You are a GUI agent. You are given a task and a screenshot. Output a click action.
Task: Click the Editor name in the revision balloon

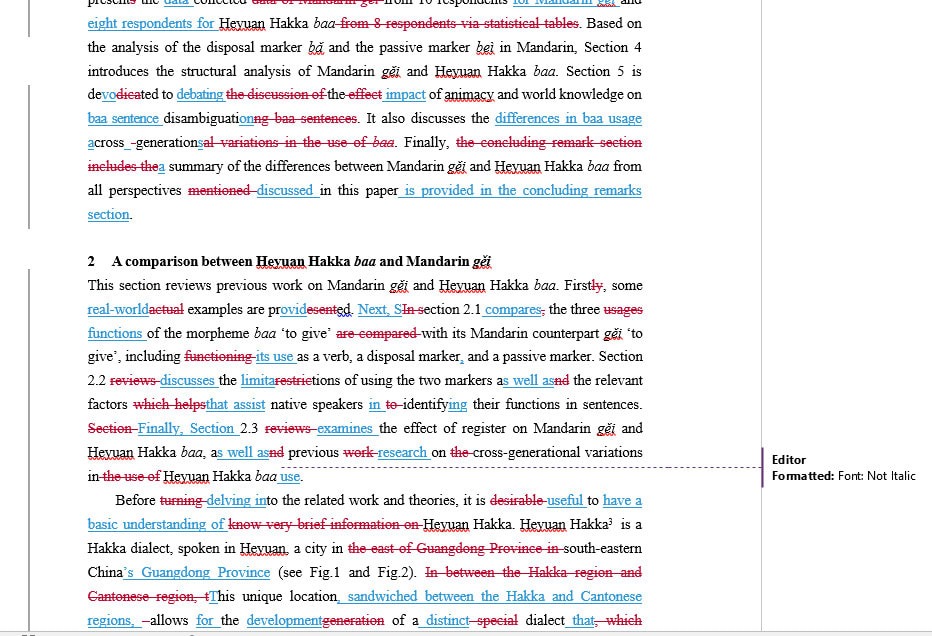(x=789, y=460)
